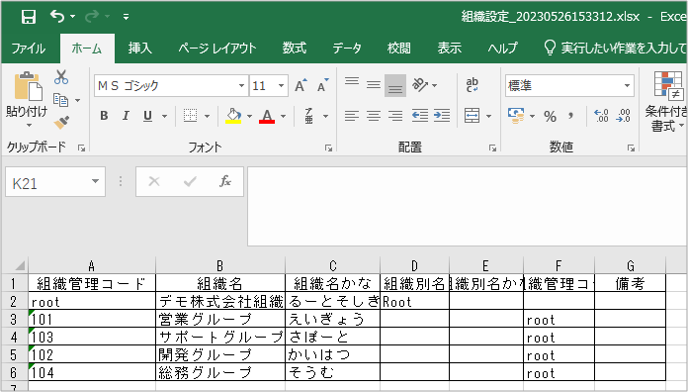The width and height of the screenshot is (688, 392).
Task: Open the データ tab
Action: tap(347, 48)
